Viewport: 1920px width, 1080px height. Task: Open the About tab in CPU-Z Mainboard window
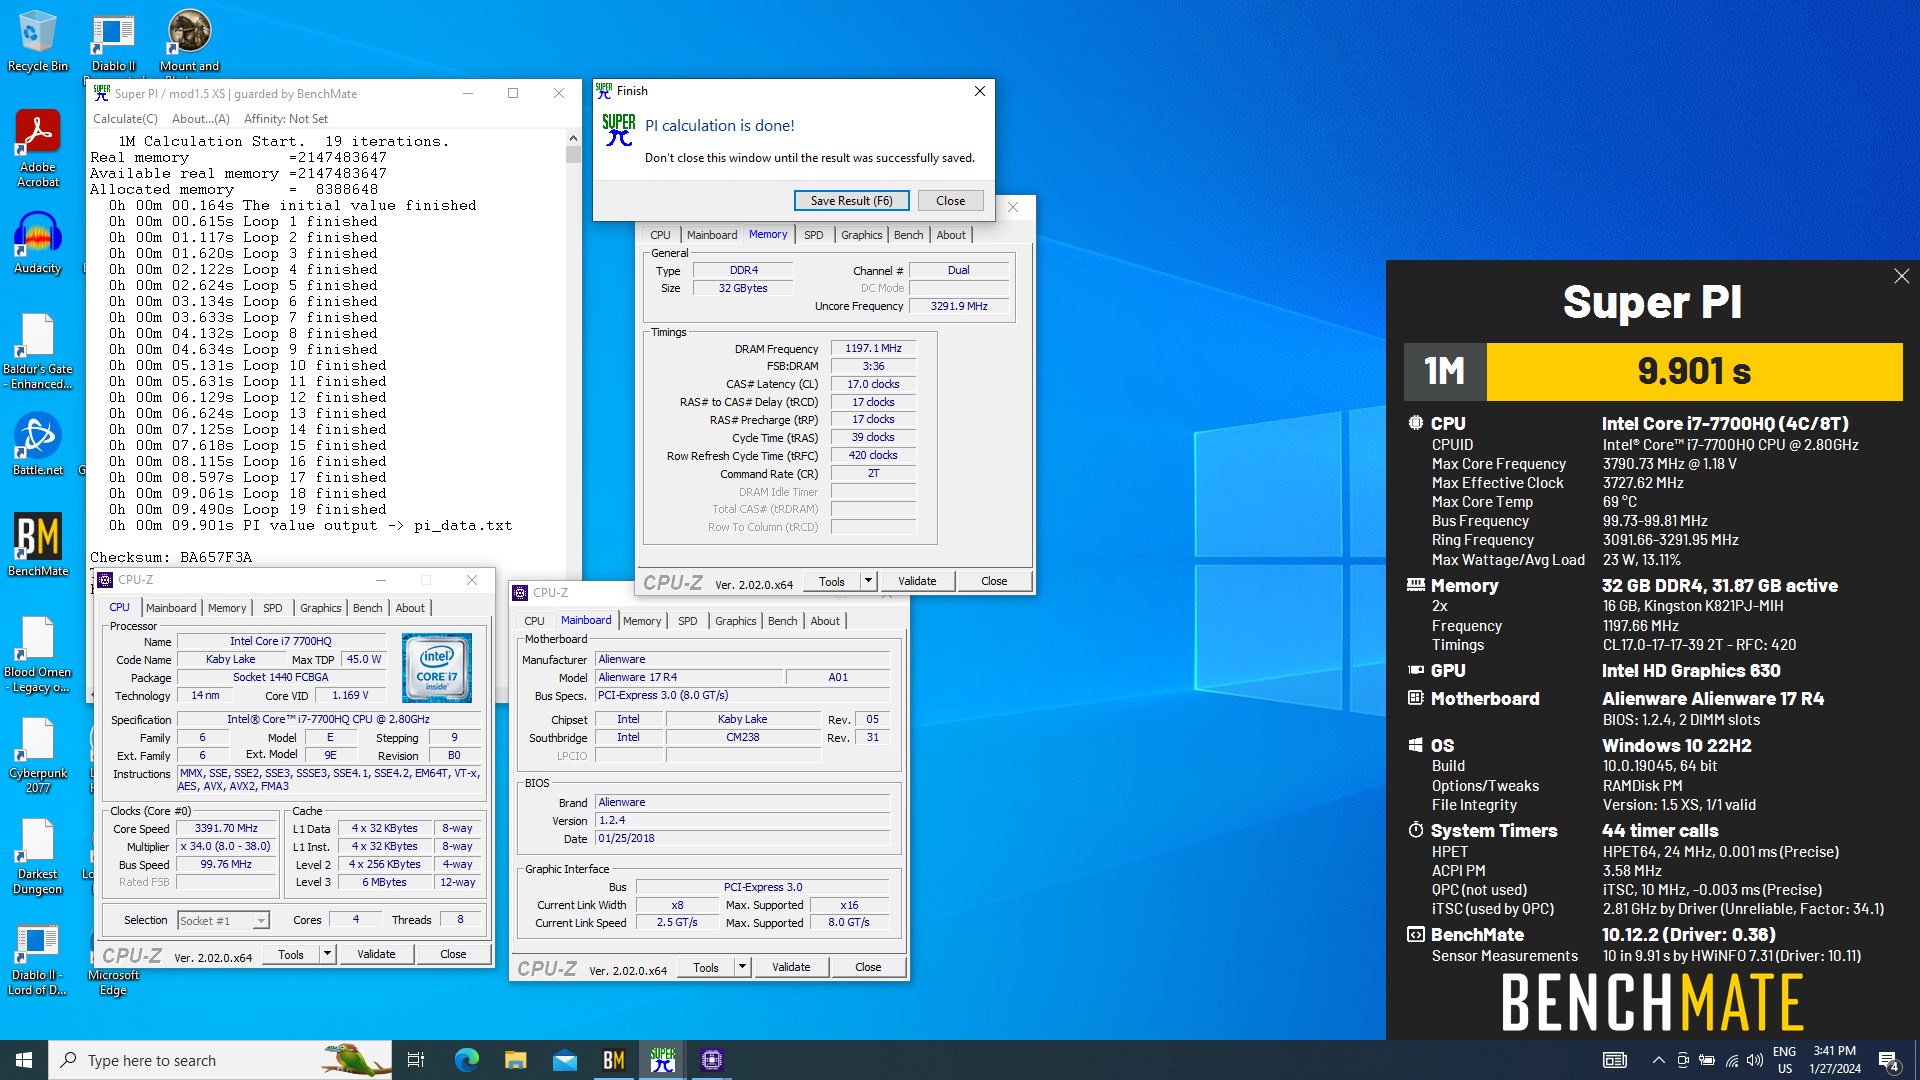point(825,621)
